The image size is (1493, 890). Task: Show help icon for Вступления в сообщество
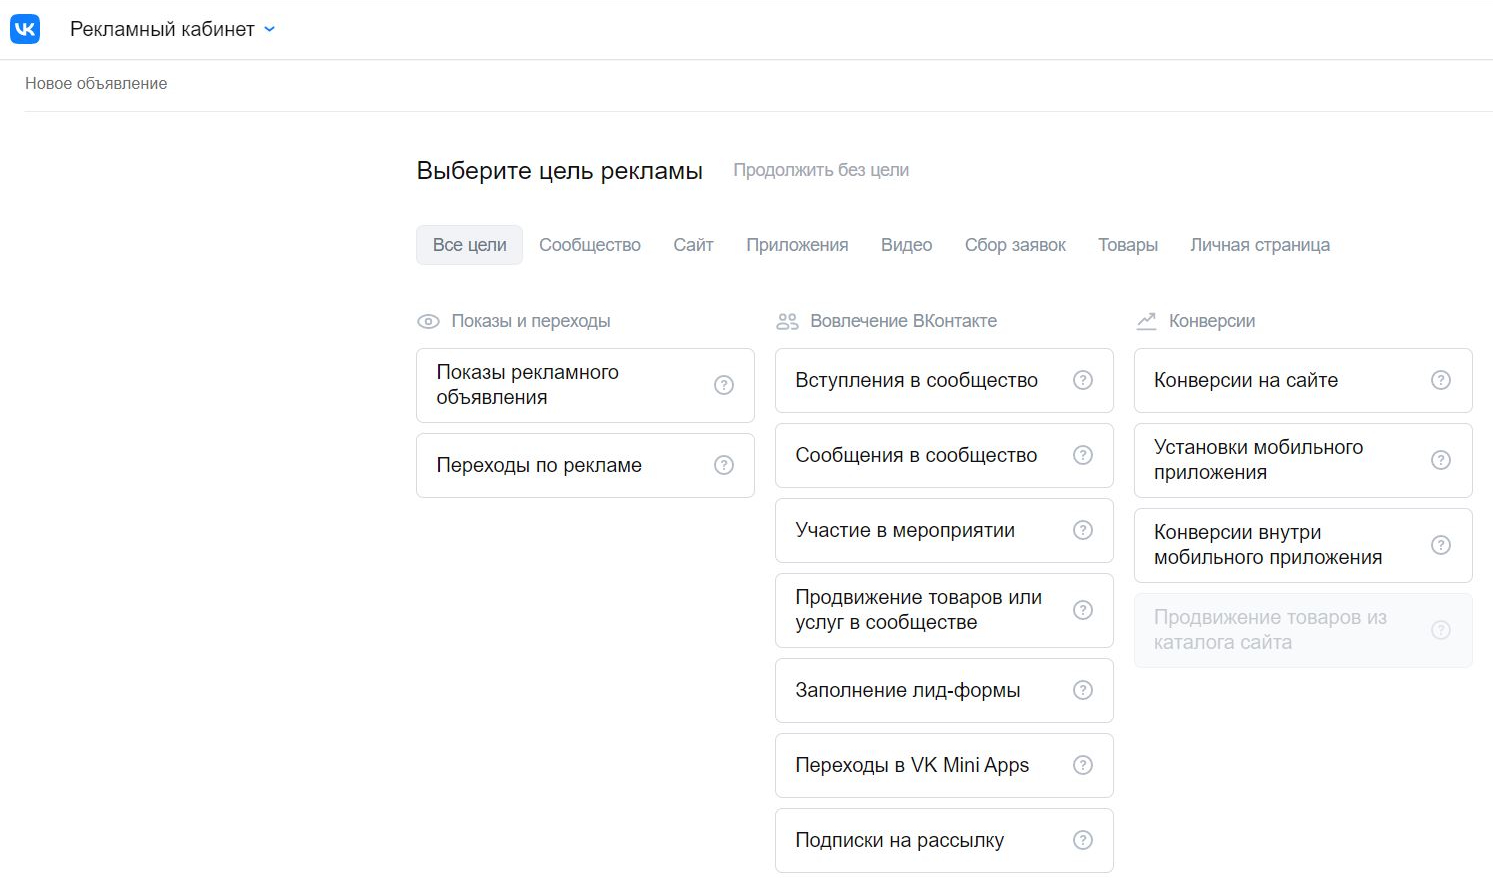coord(1083,380)
